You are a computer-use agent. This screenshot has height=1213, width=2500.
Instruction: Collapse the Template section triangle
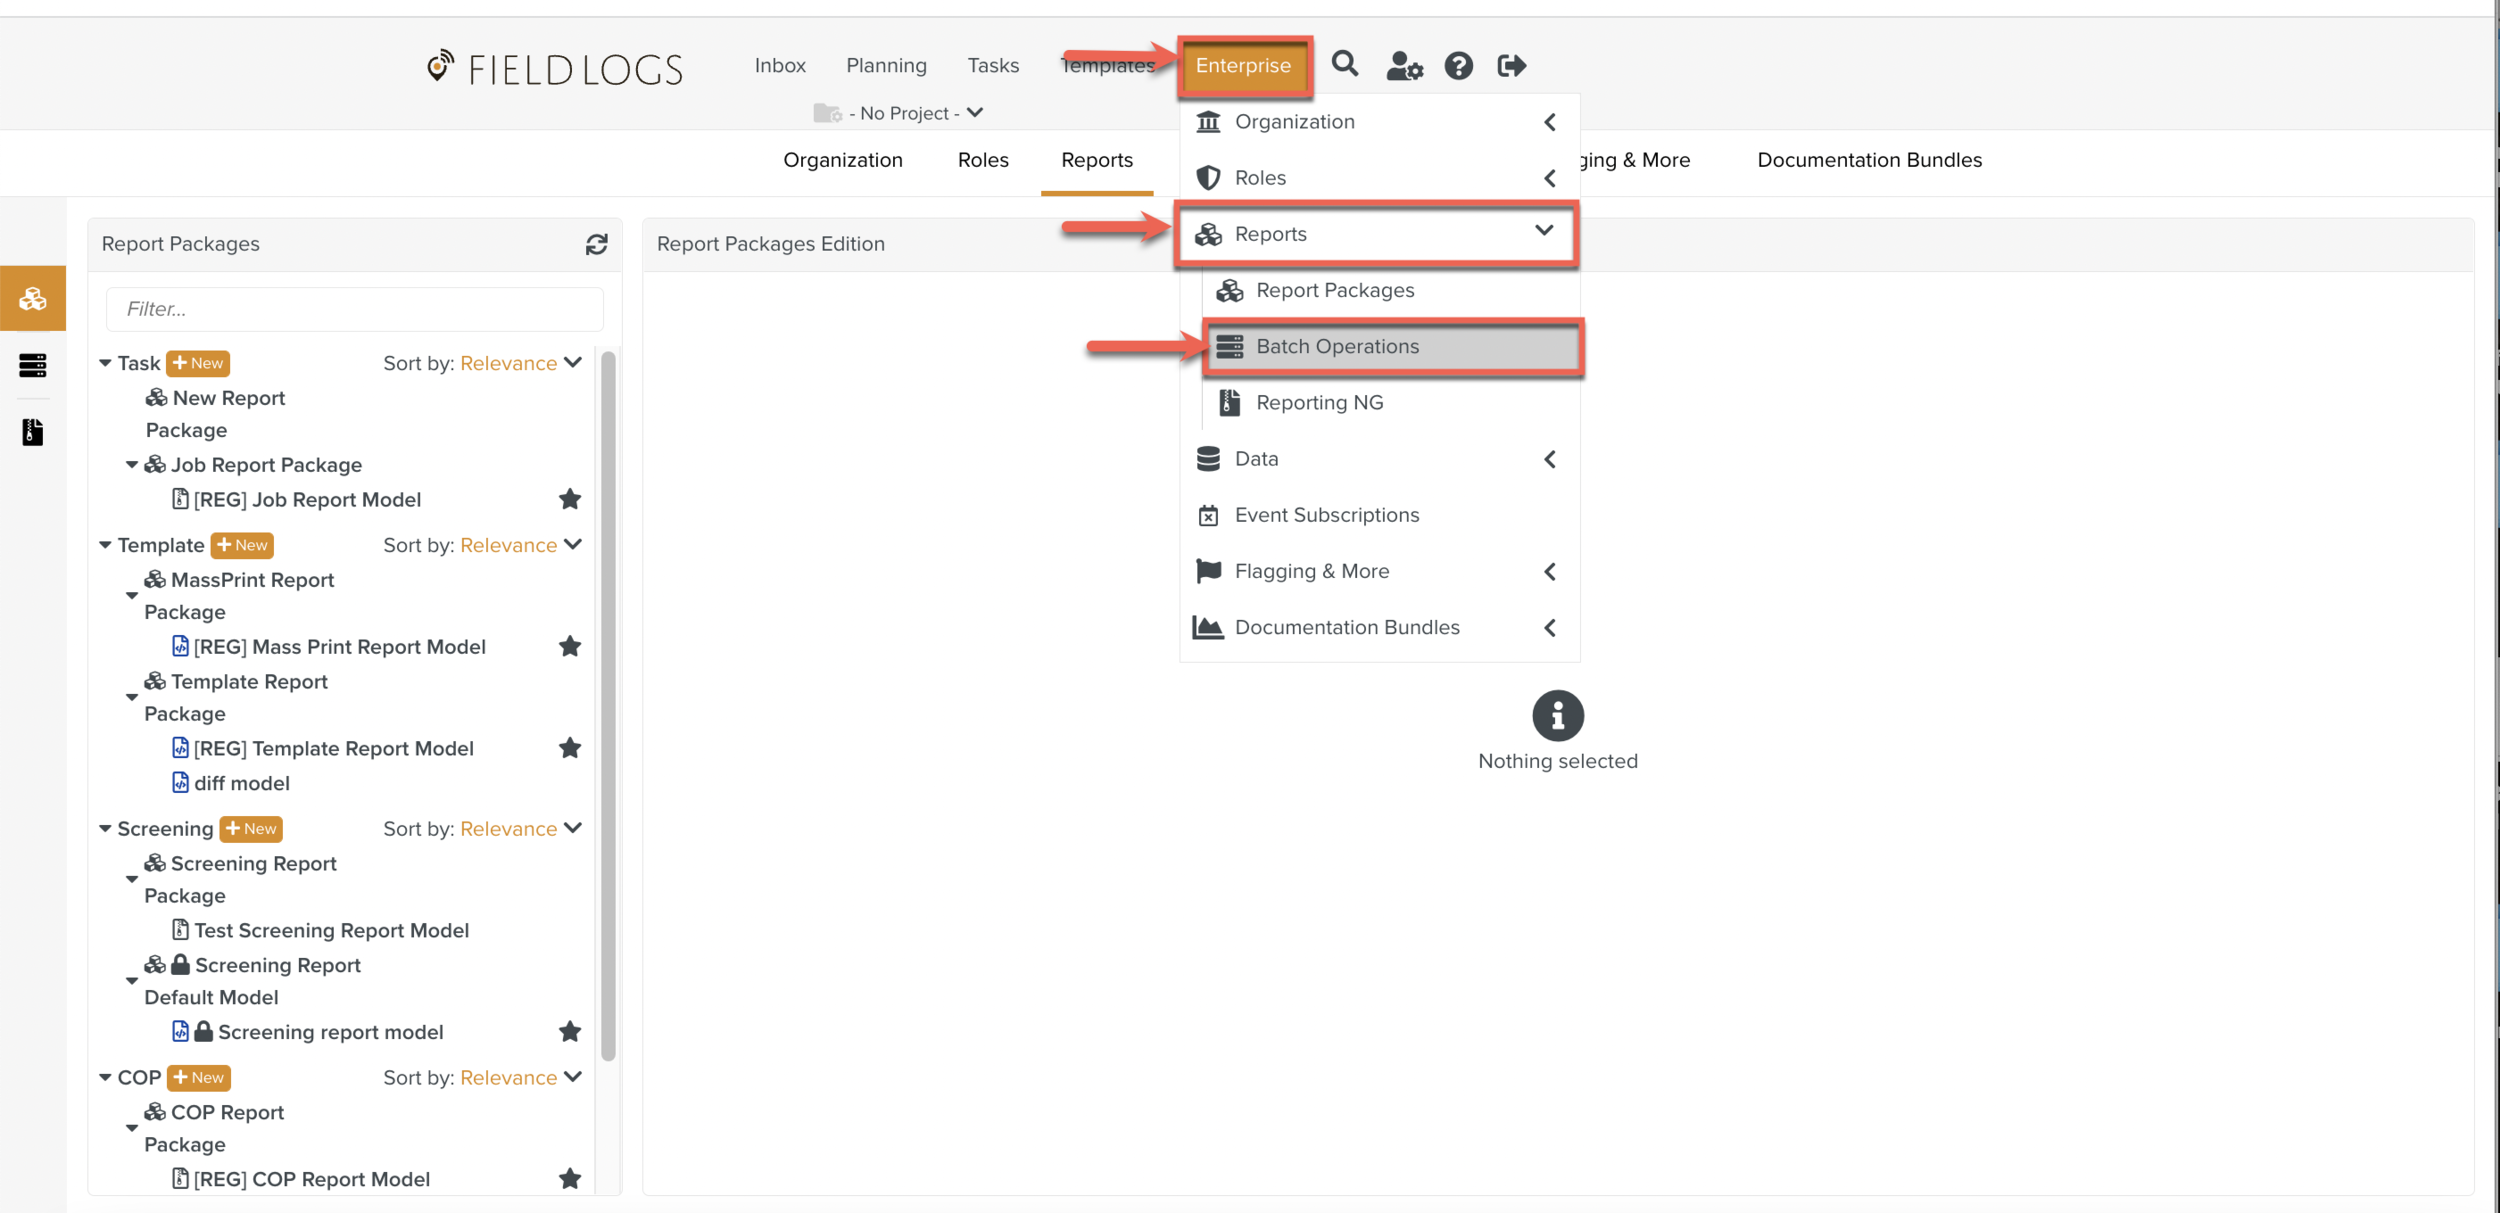pos(105,545)
